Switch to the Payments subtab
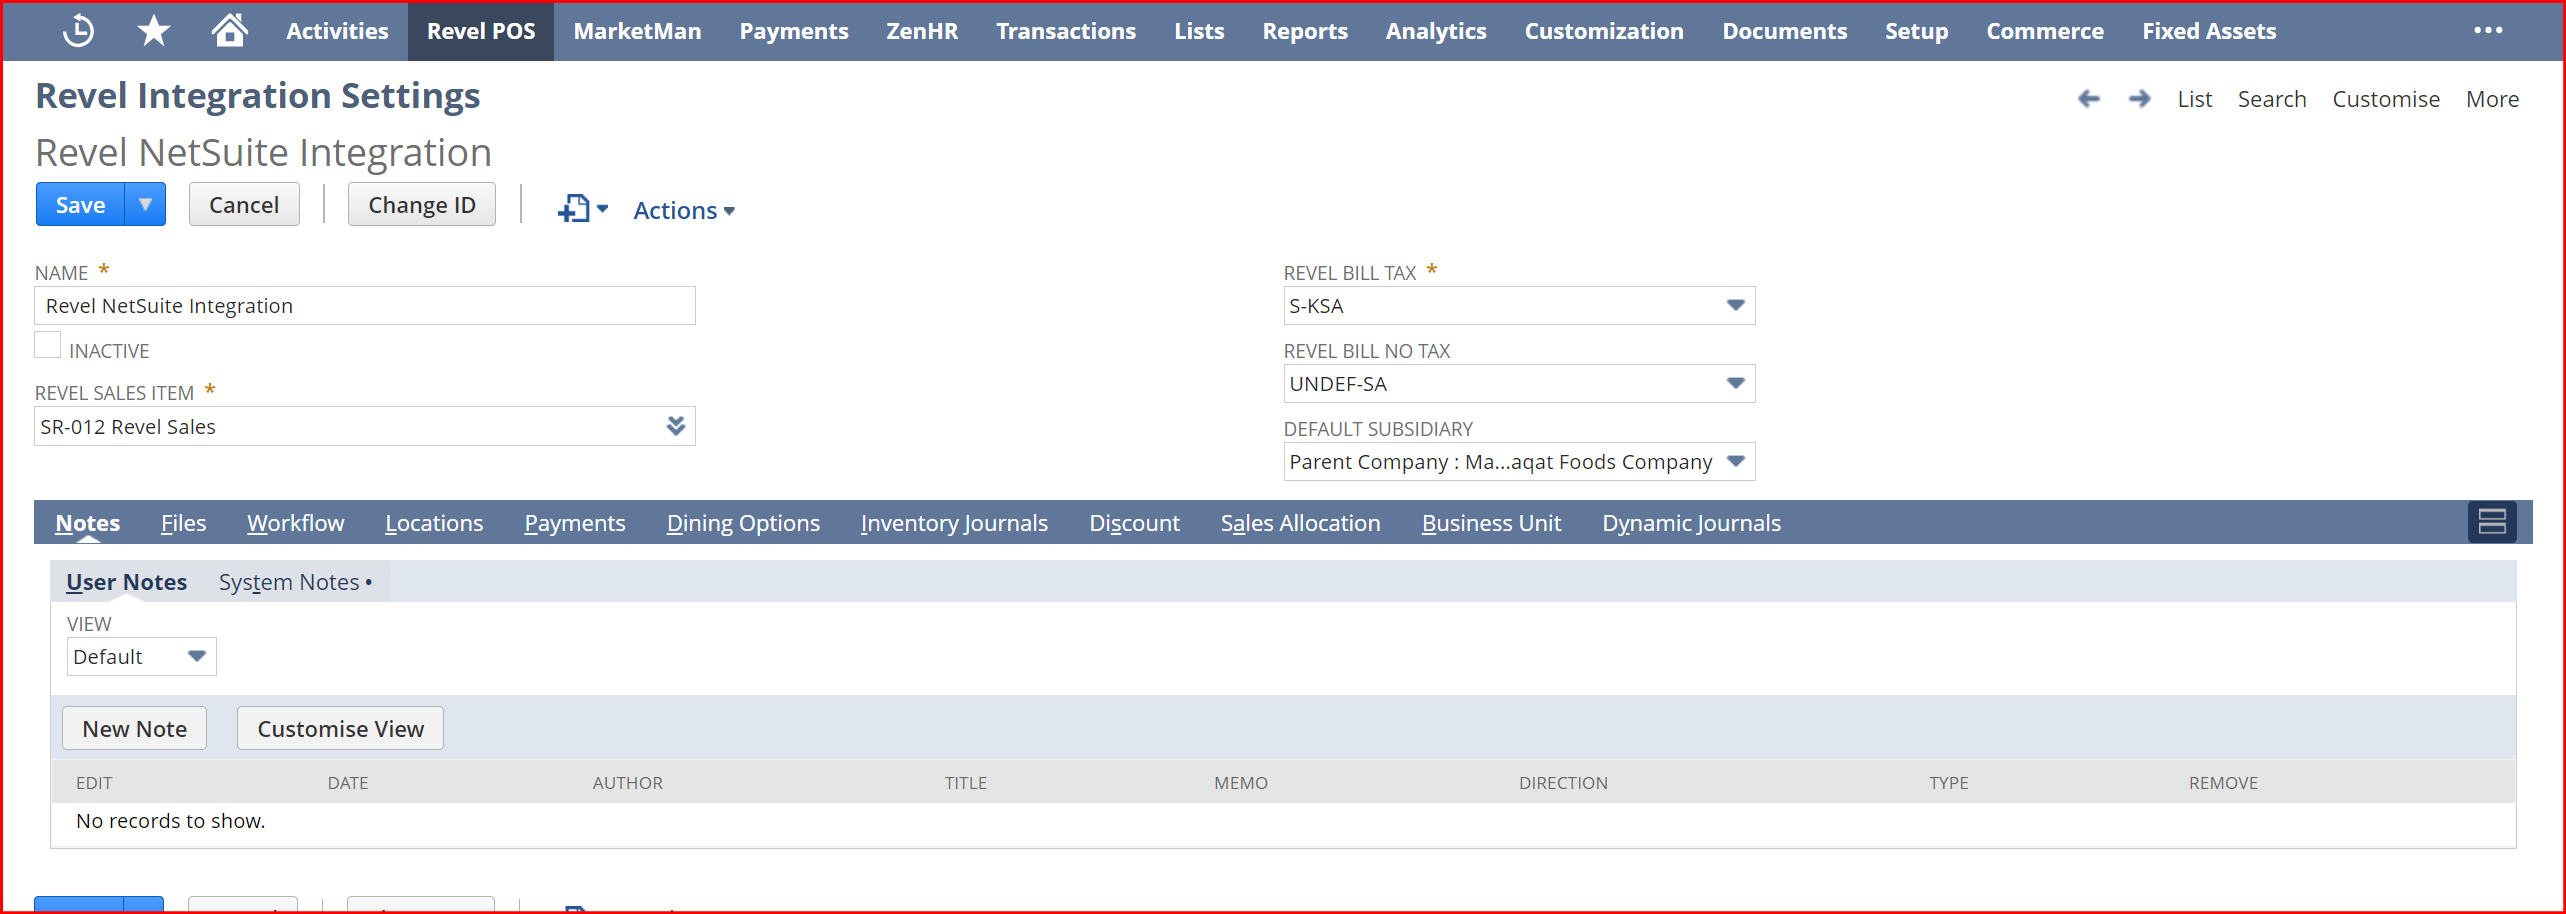 click(575, 523)
